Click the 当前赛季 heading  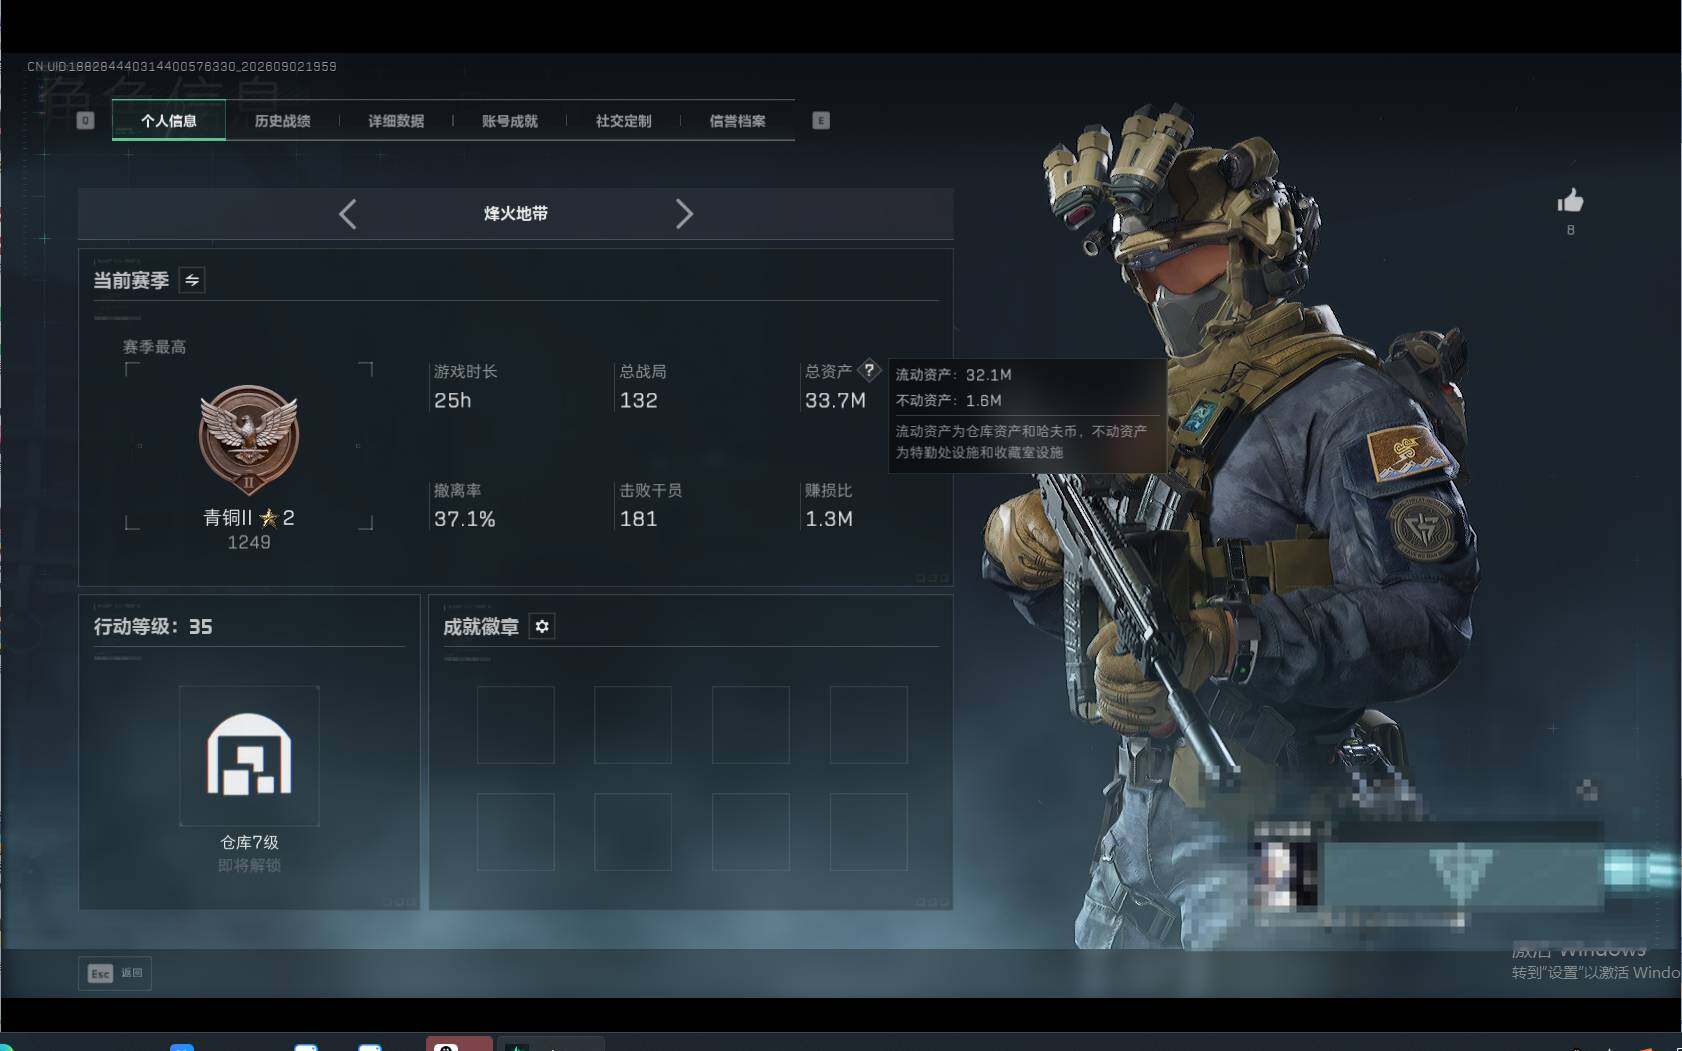131,281
